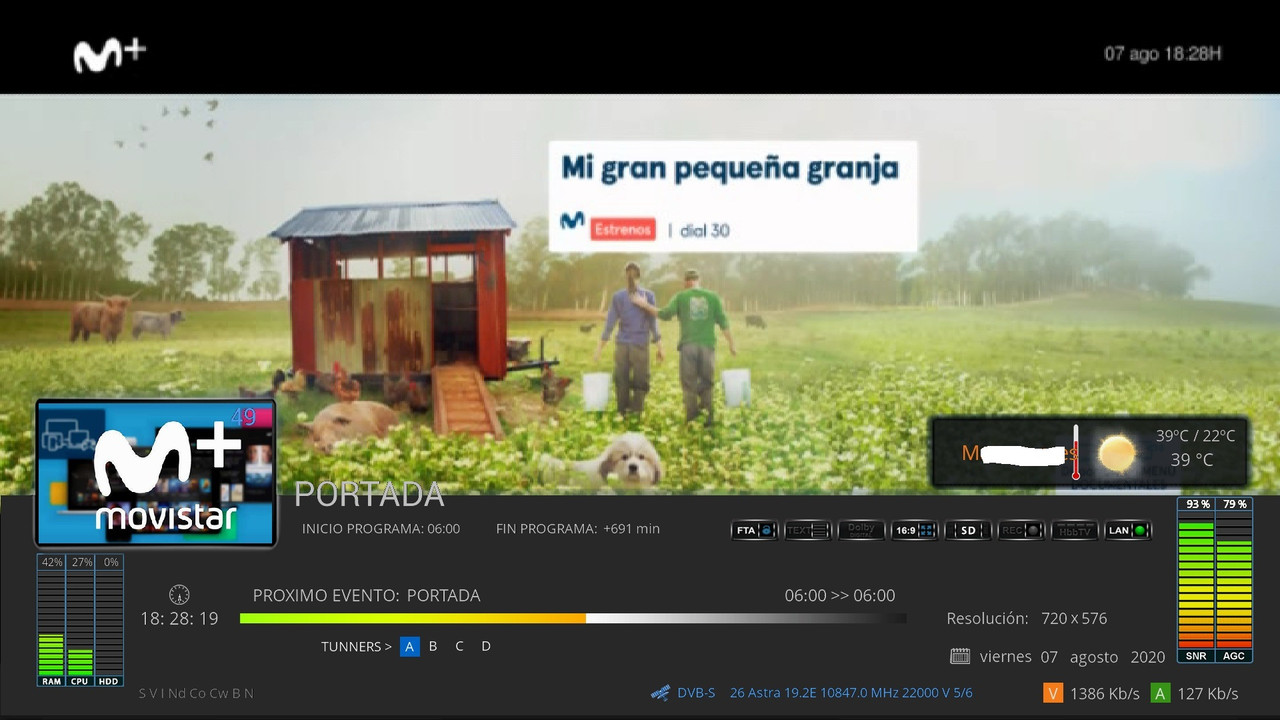
Task: Click the event progress bar
Action: pos(573,618)
